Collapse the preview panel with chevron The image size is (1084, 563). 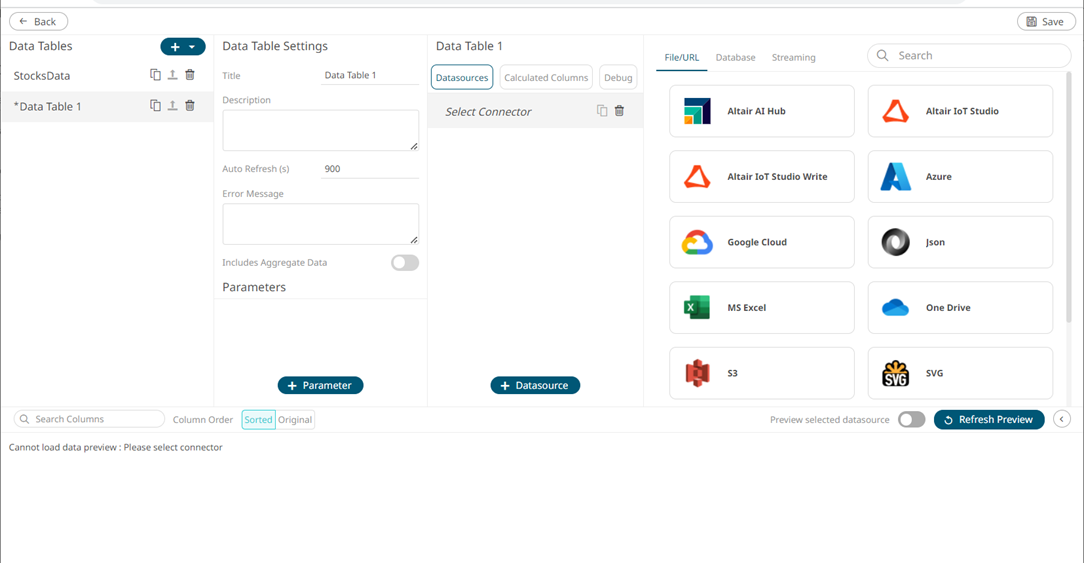(1062, 420)
